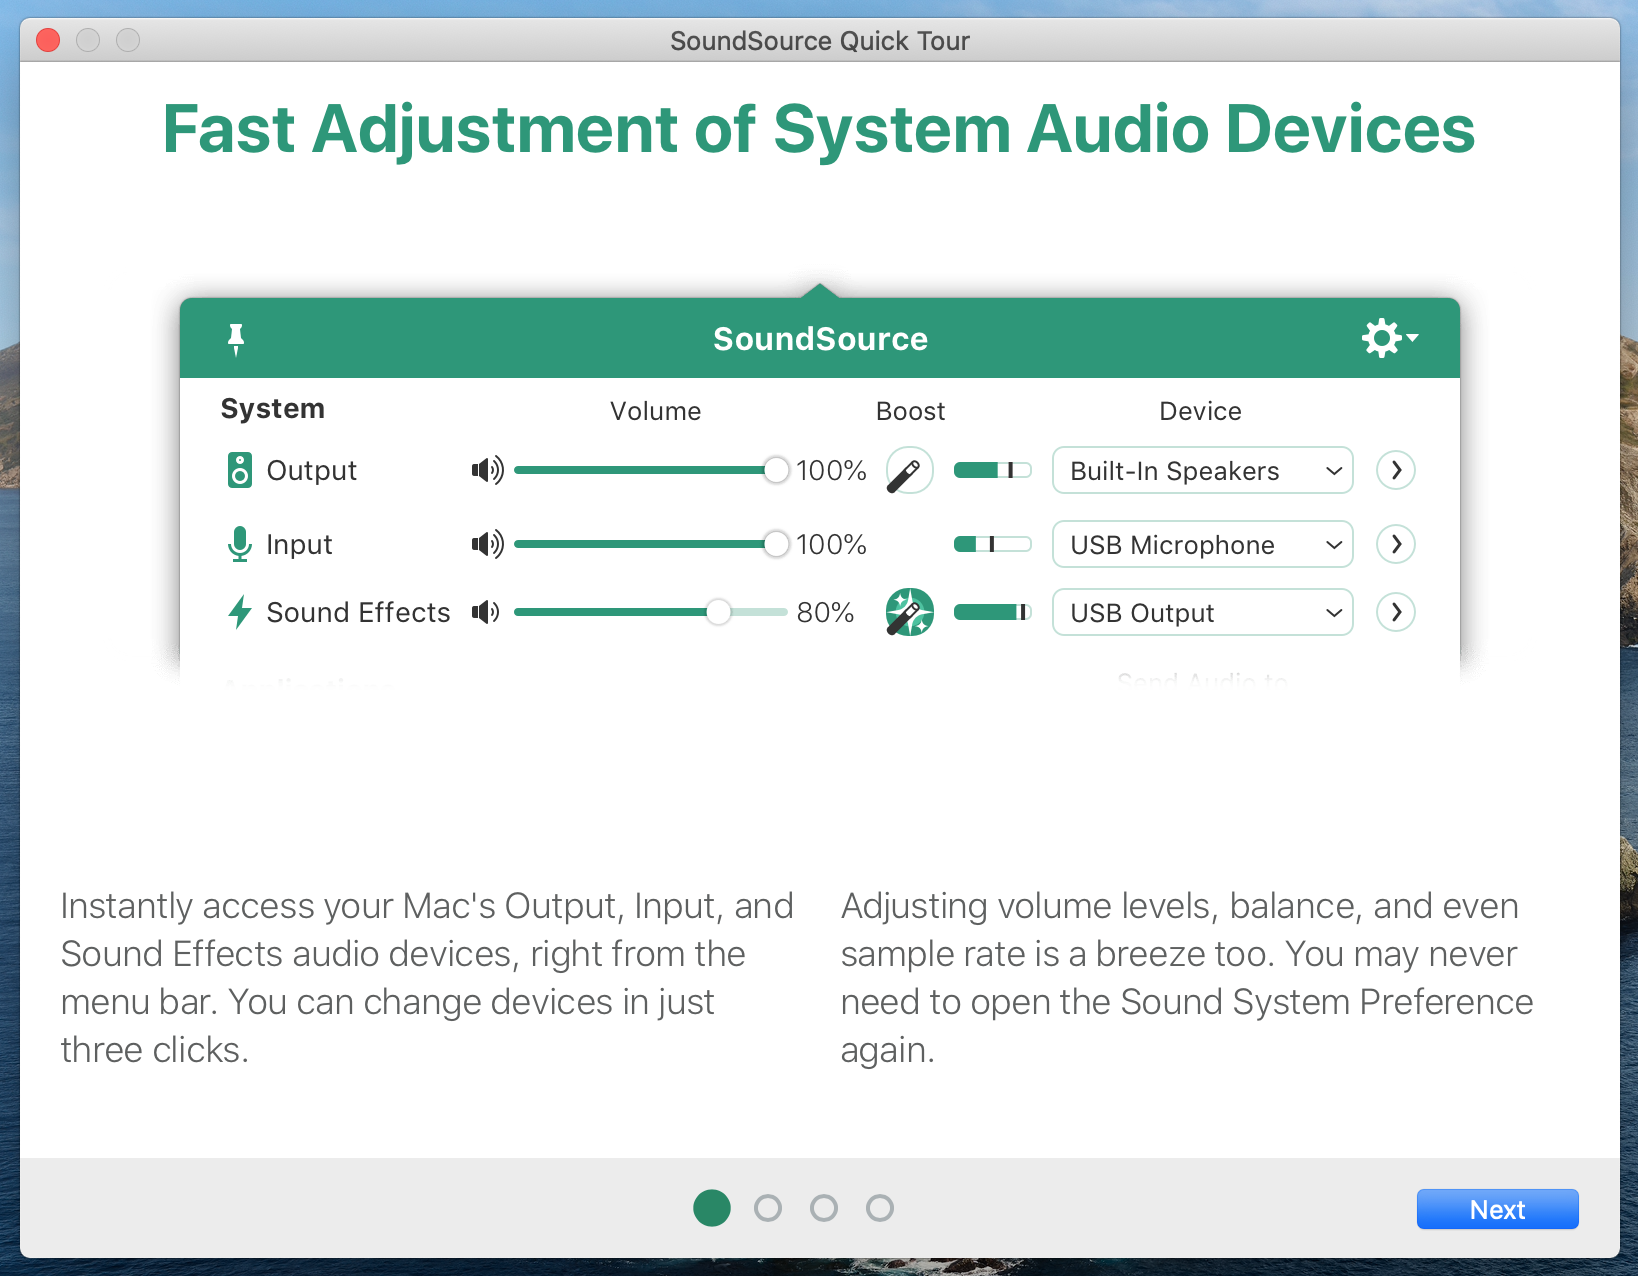Click the Output level meter
Screen dimensions: 1638x1276
(992, 470)
